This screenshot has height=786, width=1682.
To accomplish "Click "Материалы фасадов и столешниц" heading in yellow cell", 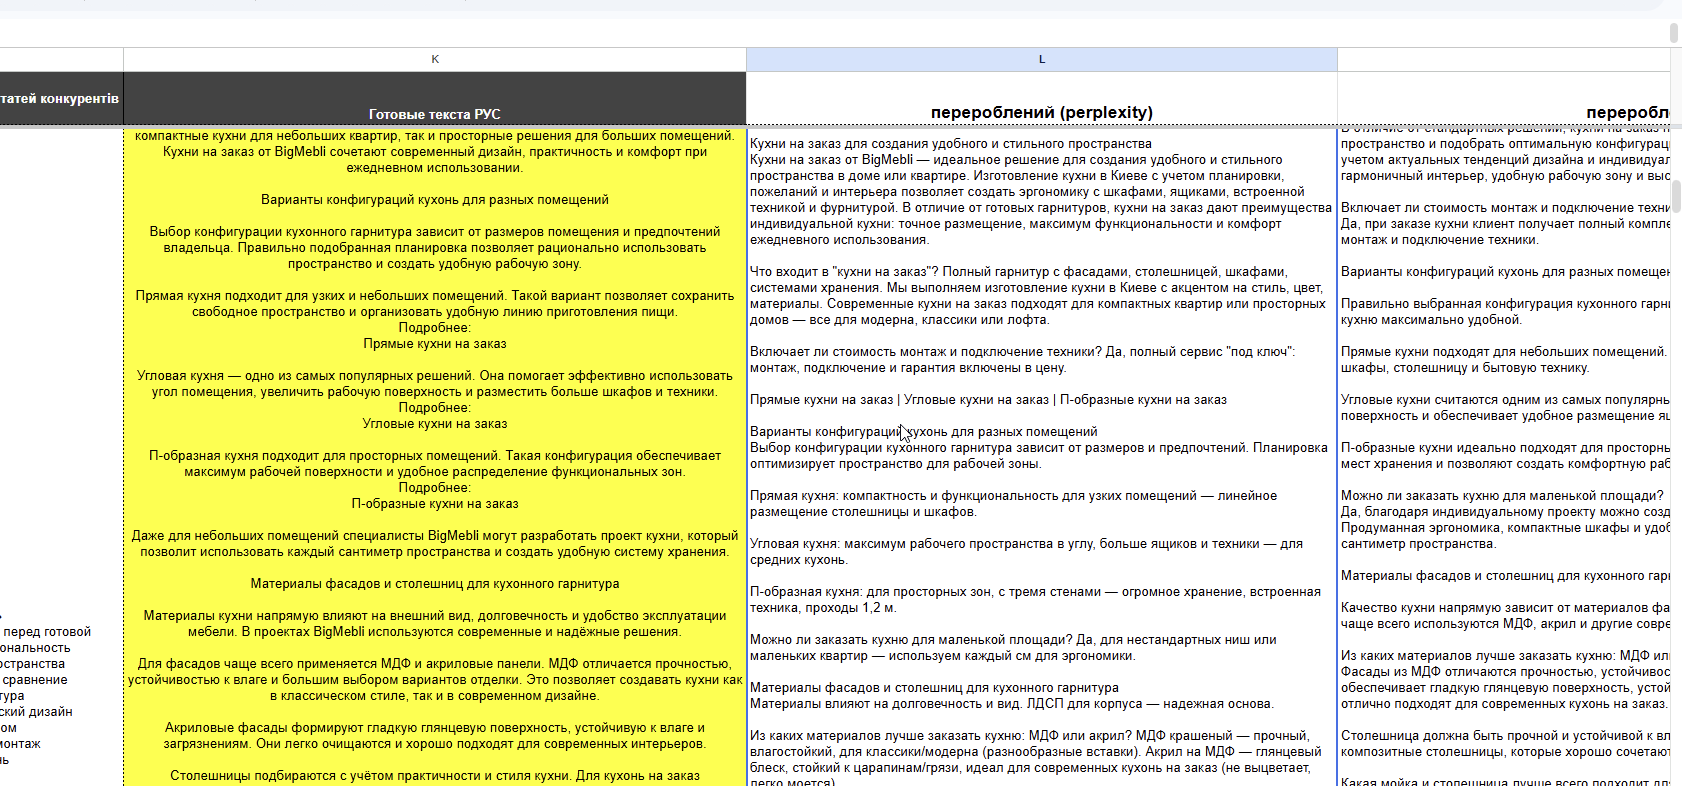I will click(x=435, y=584).
